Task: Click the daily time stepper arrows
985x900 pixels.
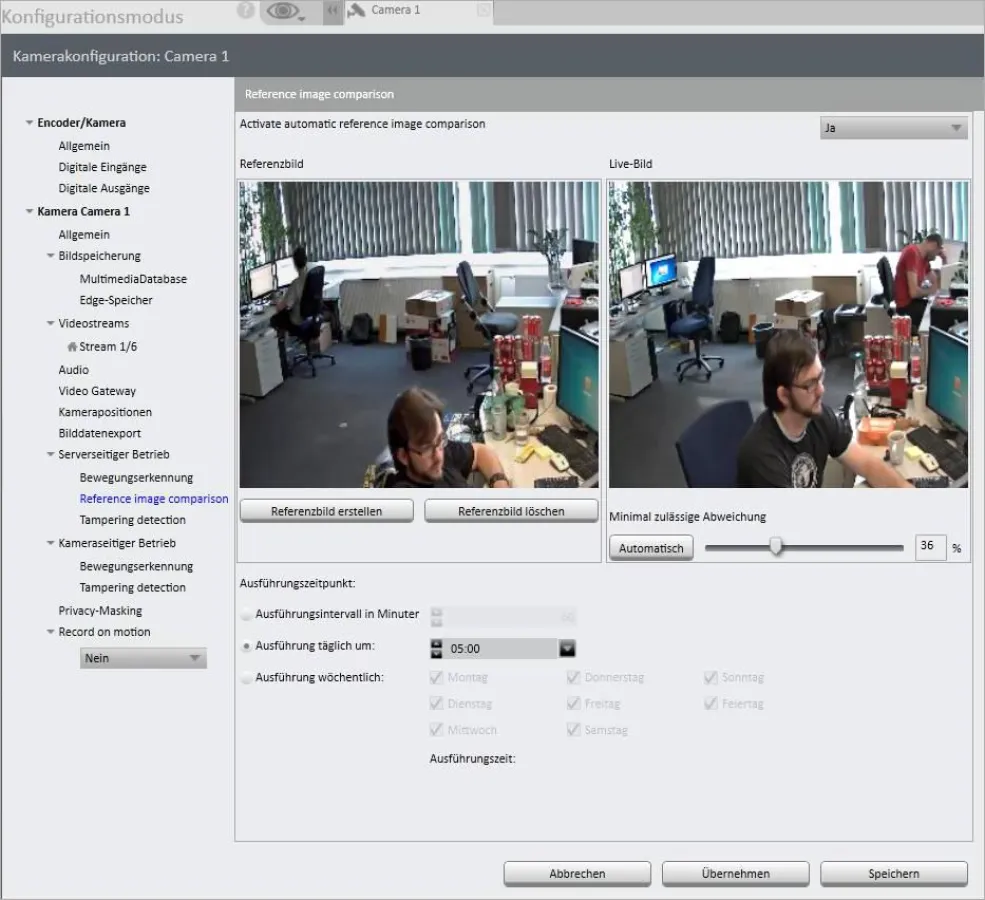Action: point(436,648)
